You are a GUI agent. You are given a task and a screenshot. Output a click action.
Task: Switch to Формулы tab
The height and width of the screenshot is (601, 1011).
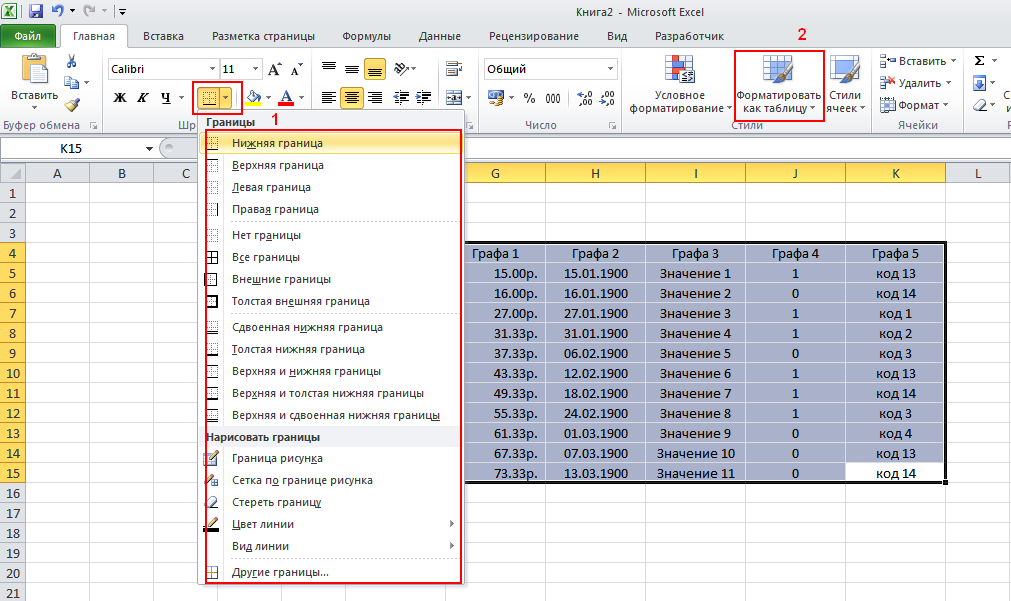[366, 36]
